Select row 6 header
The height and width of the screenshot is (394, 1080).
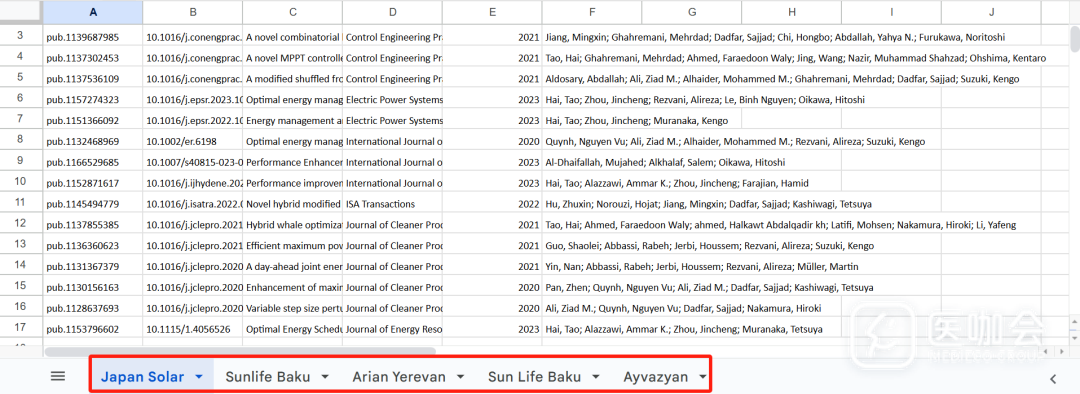(x=21, y=98)
